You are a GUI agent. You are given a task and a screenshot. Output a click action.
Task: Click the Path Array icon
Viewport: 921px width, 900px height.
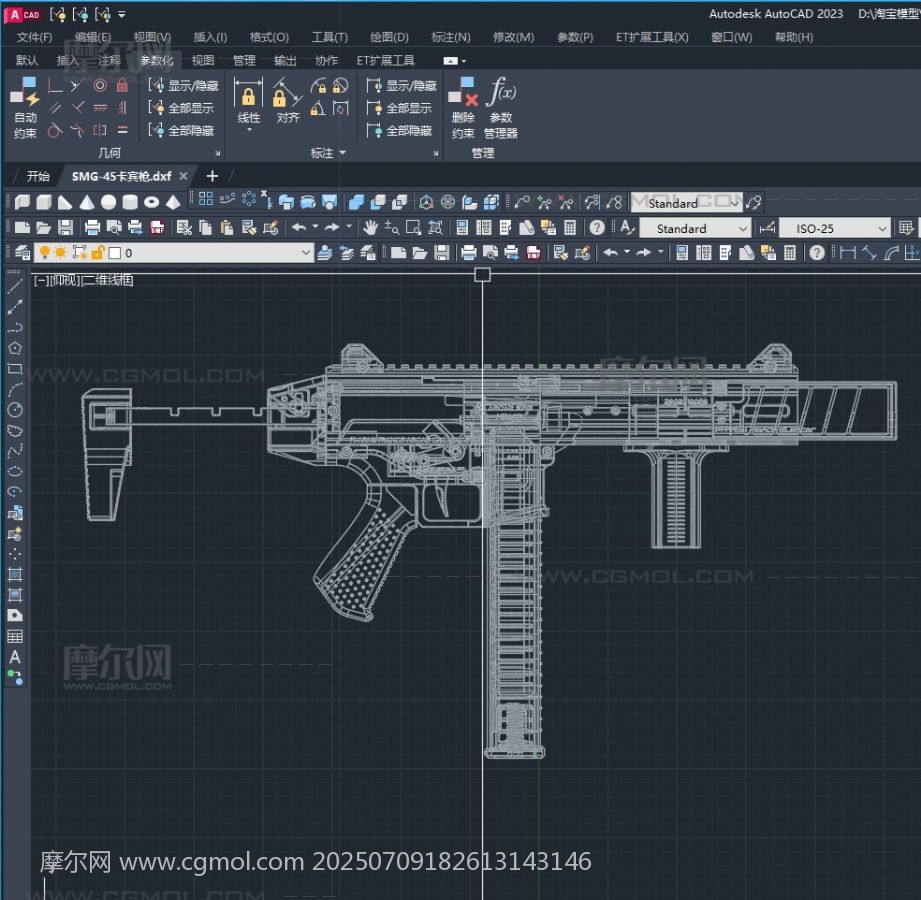[227, 199]
